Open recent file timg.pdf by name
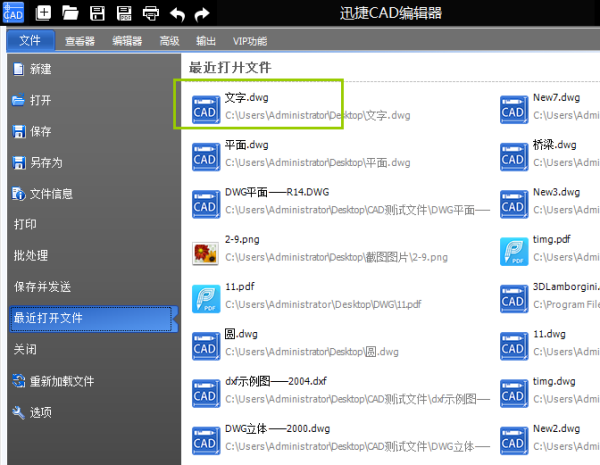 click(x=552, y=240)
